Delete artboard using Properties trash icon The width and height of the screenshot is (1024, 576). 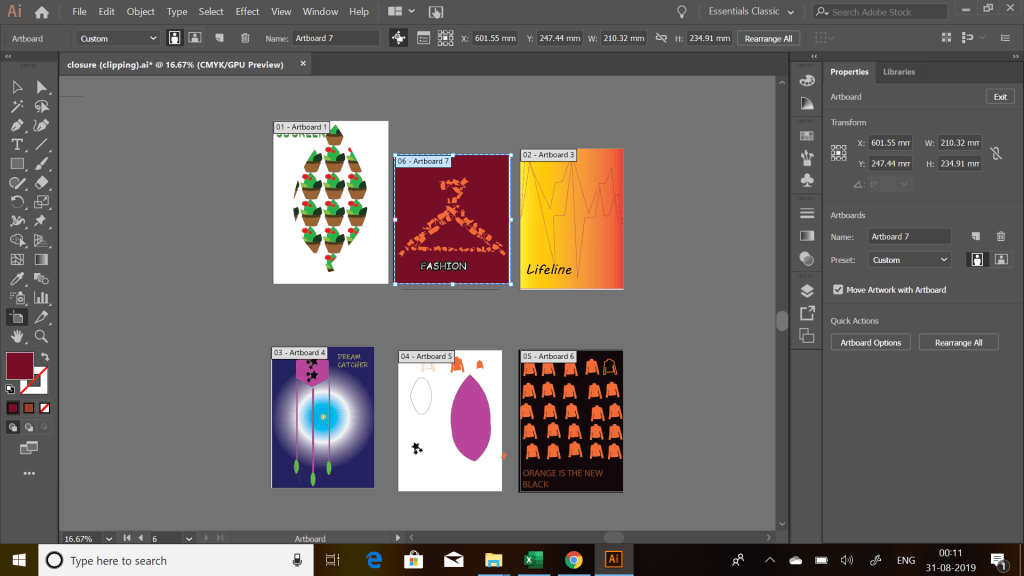[1000, 237]
